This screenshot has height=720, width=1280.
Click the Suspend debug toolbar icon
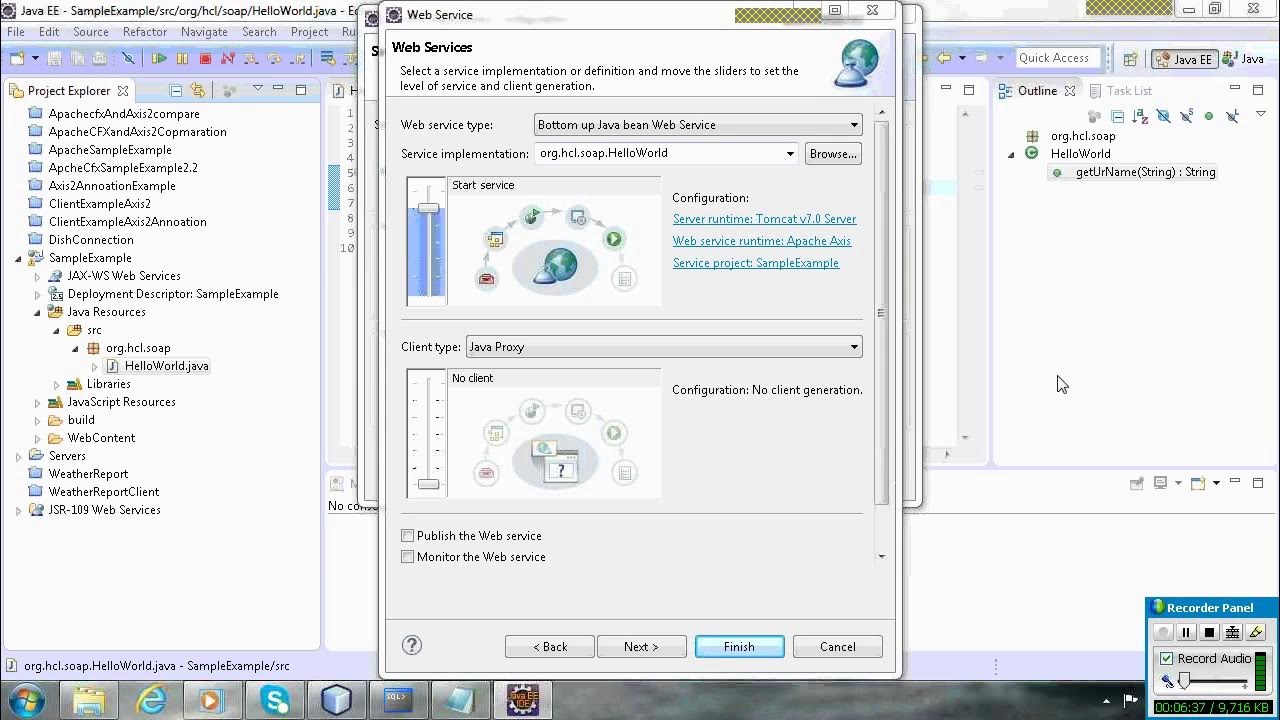point(182,59)
